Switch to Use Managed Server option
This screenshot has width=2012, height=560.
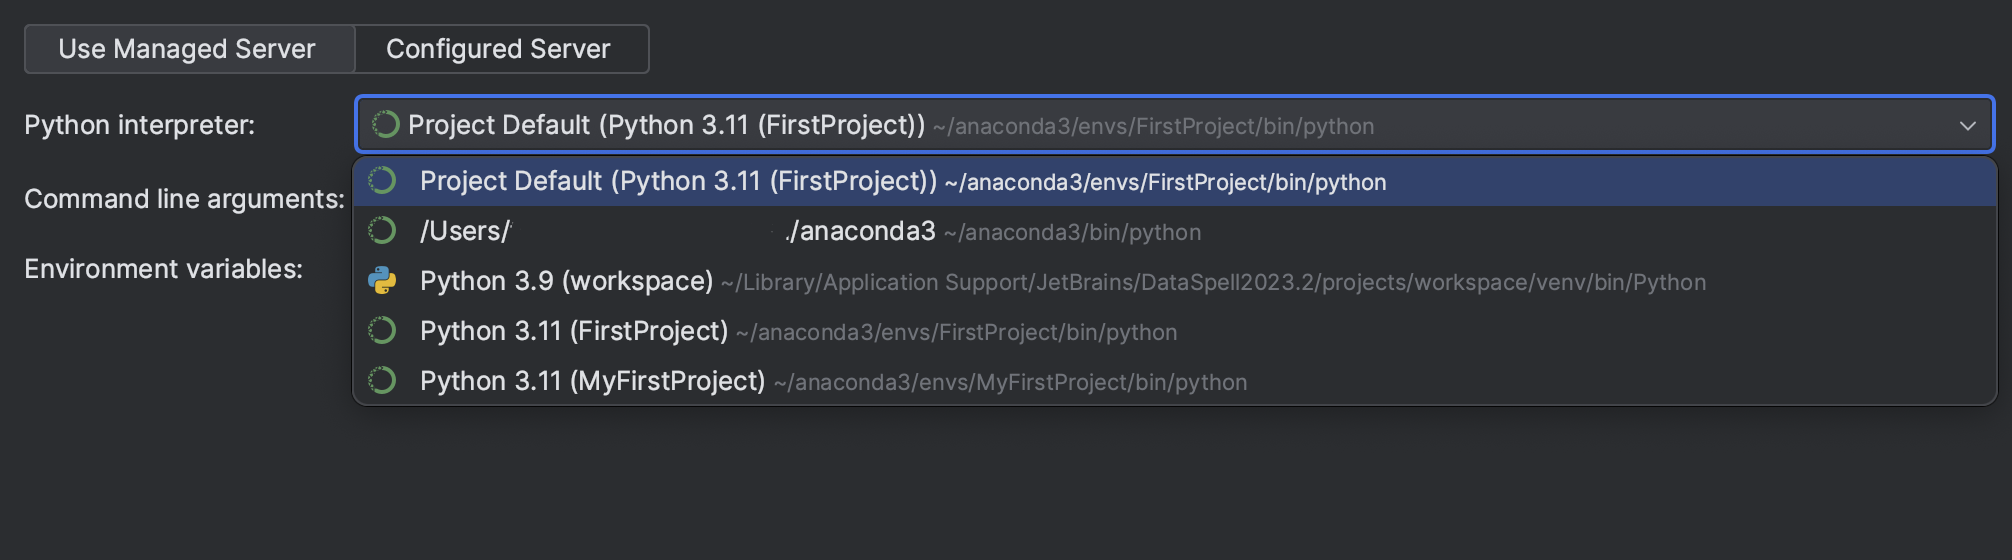point(188,49)
